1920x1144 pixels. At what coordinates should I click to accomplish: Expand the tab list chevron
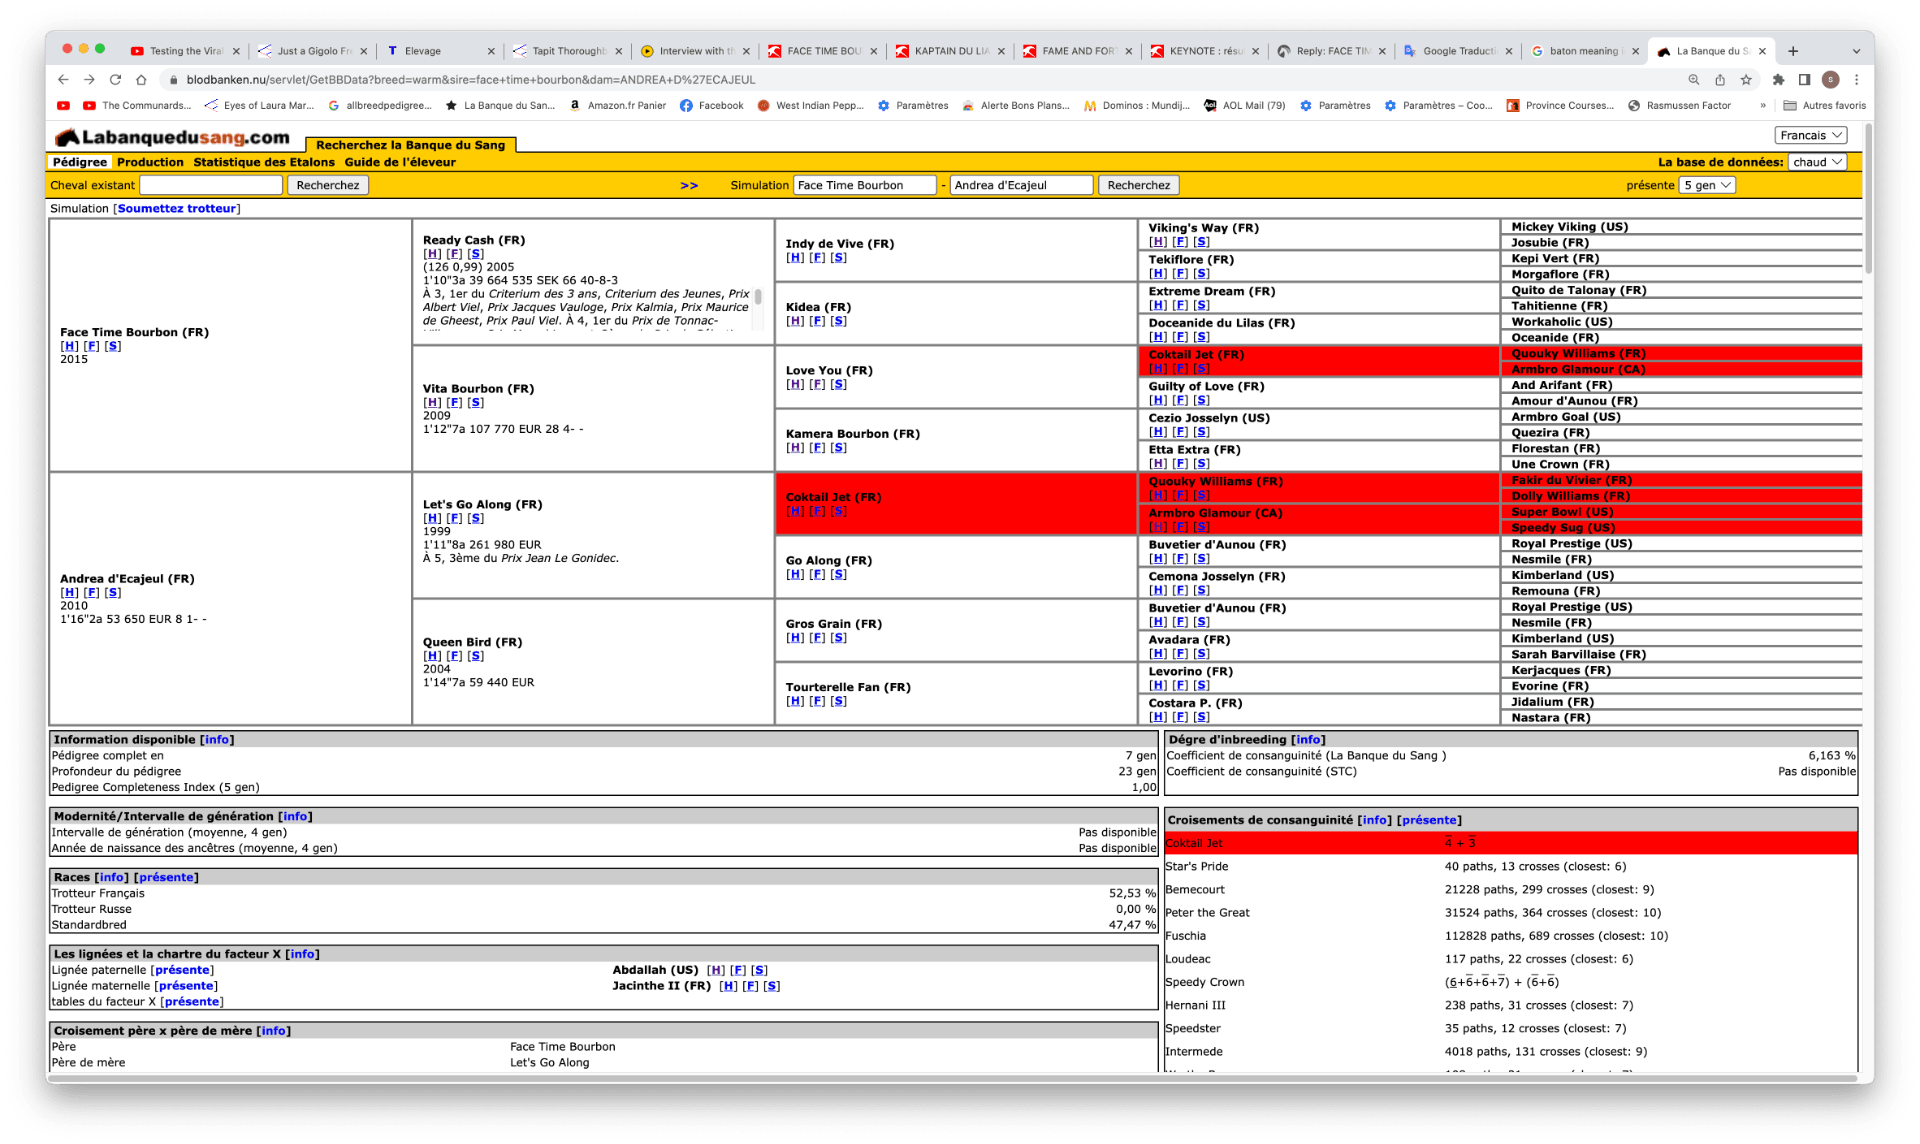[x=1856, y=51]
